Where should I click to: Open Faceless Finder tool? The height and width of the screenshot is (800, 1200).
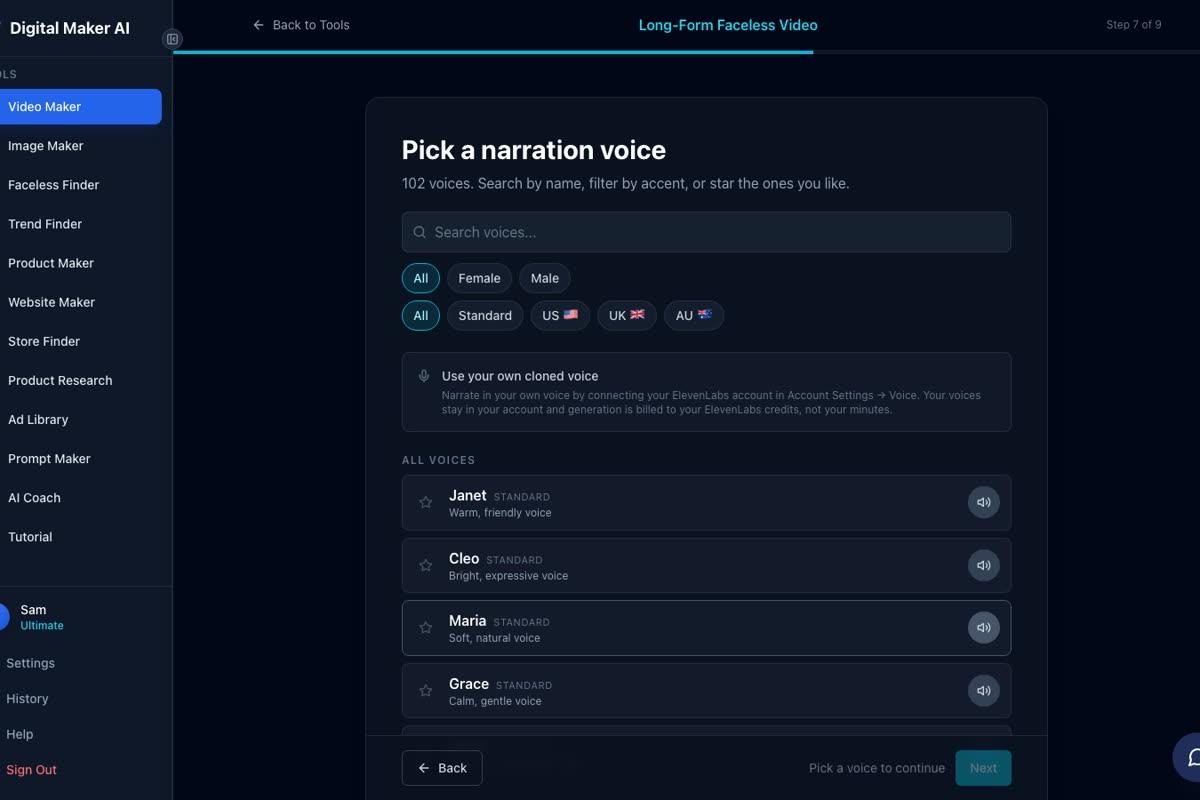80,185
